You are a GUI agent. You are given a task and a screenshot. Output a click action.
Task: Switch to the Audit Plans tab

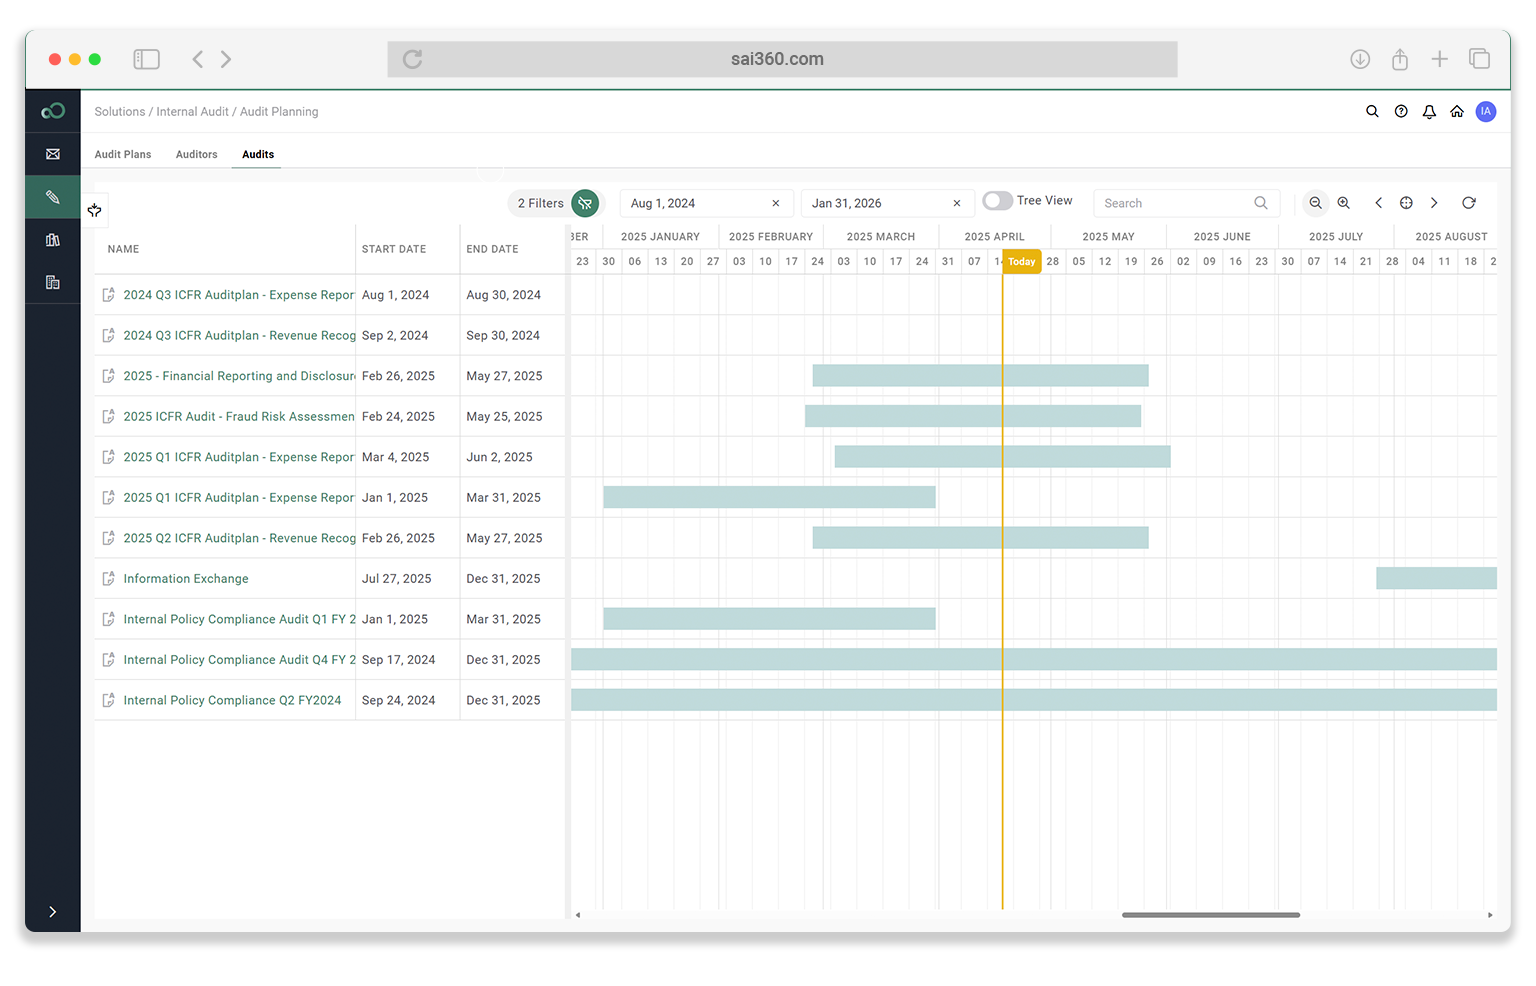tap(123, 154)
